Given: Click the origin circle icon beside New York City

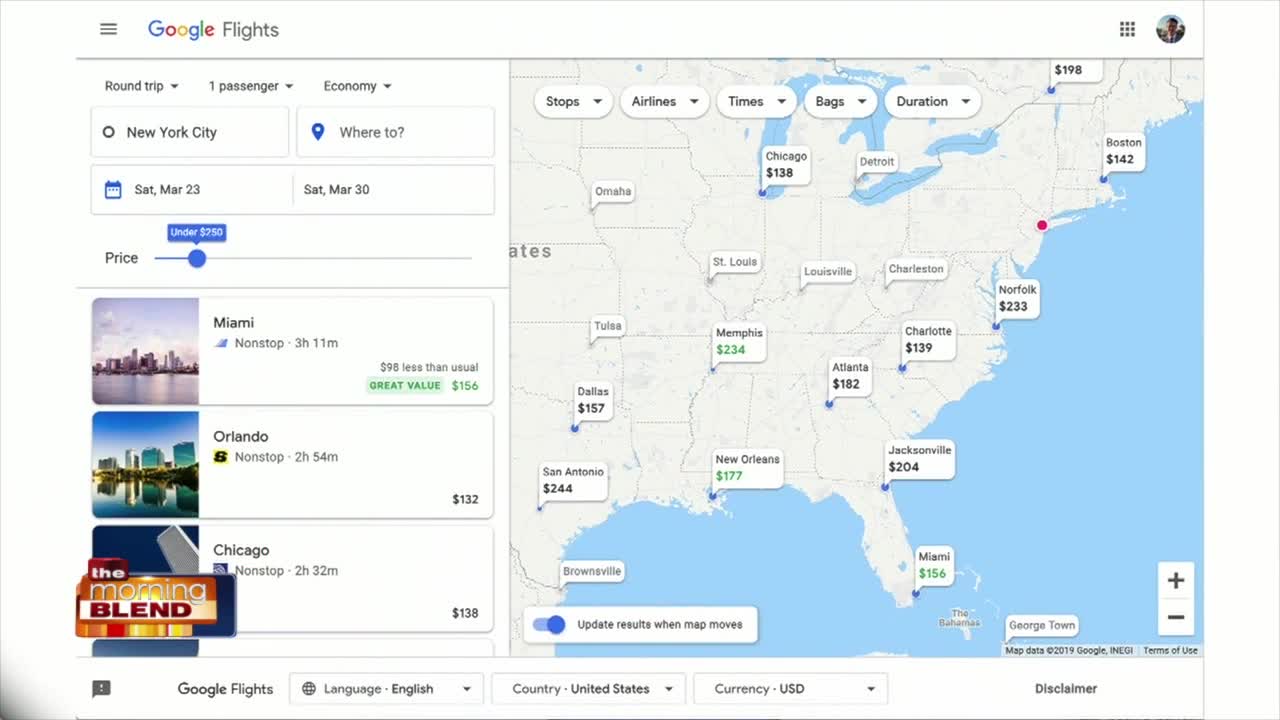Looking at the screenshot, I should 109,132.
